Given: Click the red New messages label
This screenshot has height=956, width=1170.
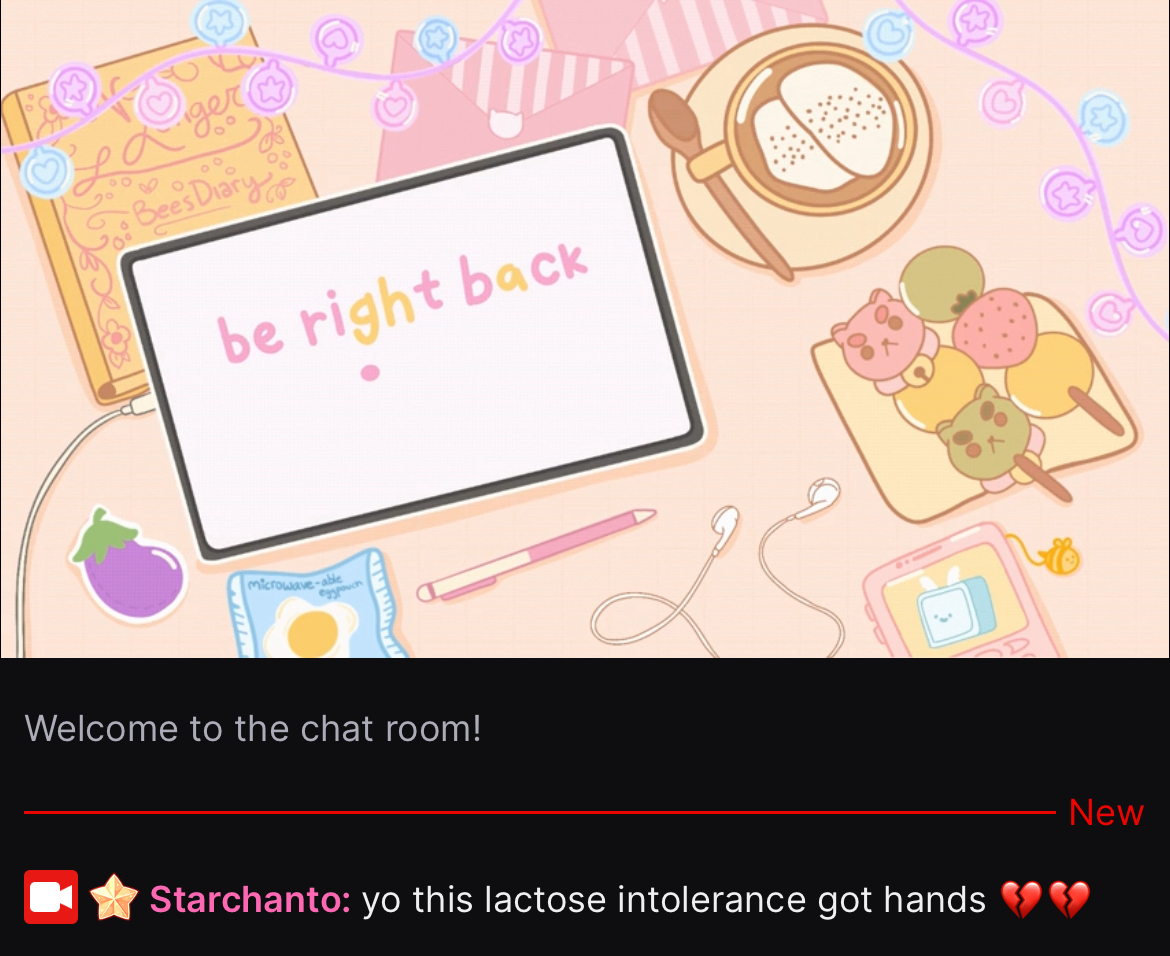Looking at the screenshot, I should pos(1106,812).
